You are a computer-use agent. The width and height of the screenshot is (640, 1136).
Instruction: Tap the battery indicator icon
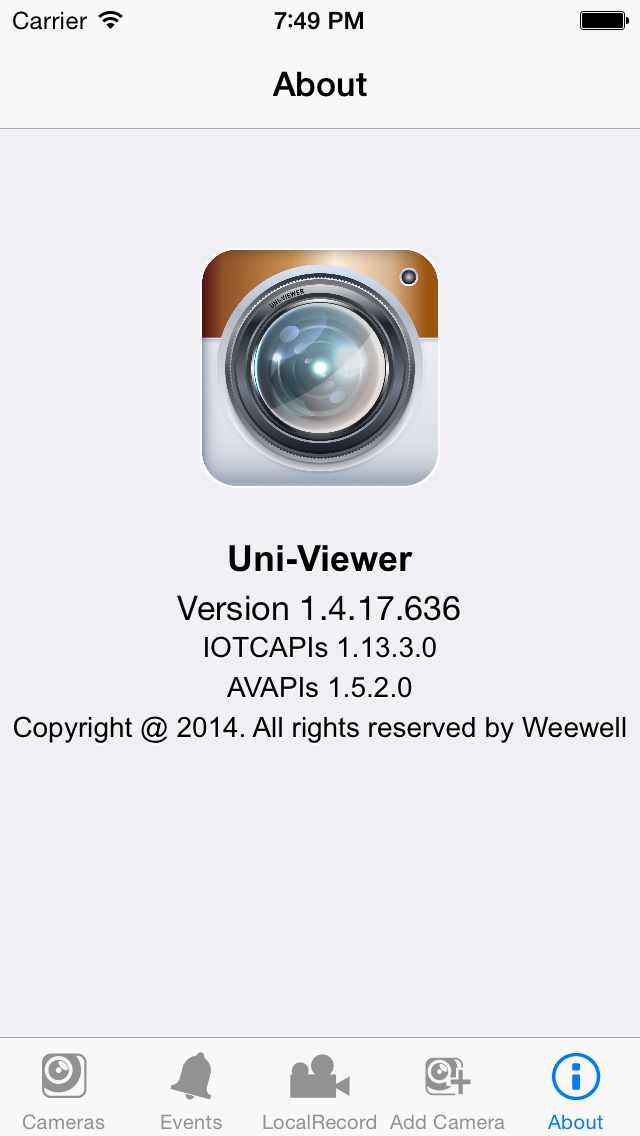tap(603, 20)
